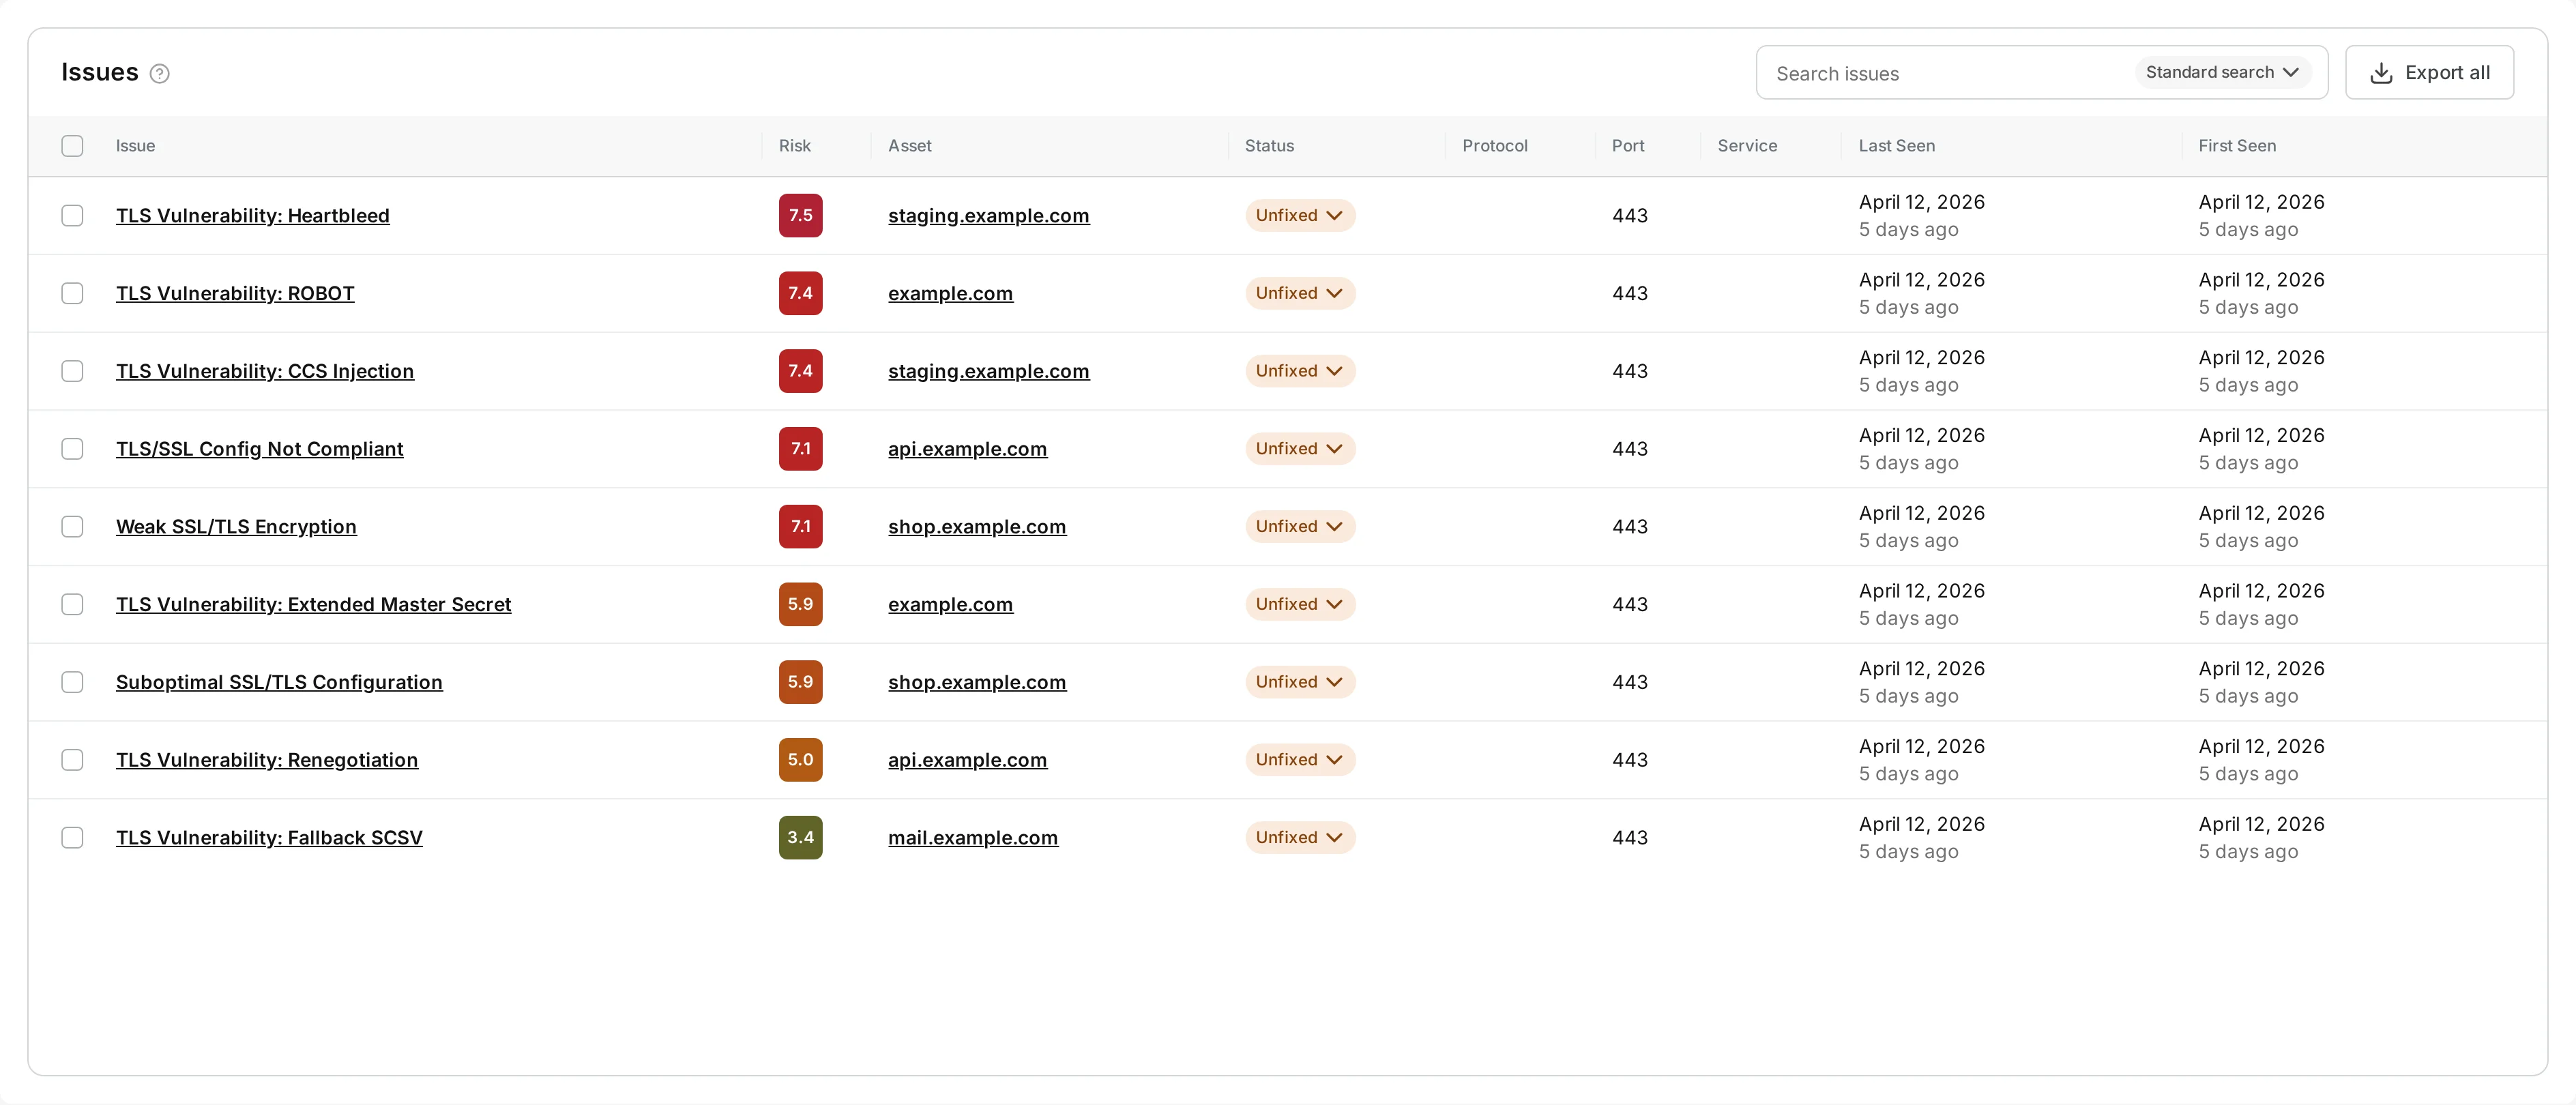Sort by the Status column header
Image resolution: width=2576 pixels, height=1105 pixels.
tap(1269, 146)
